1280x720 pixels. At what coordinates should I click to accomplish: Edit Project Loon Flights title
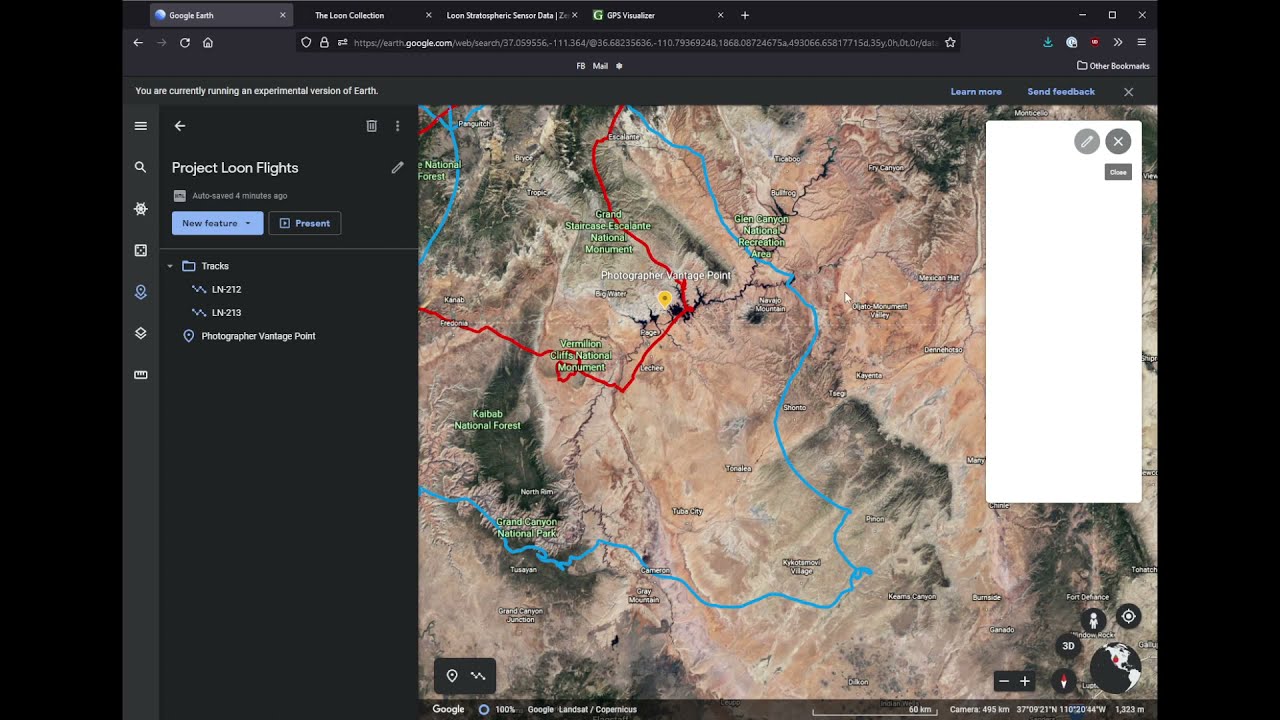(x=397, y=168)
